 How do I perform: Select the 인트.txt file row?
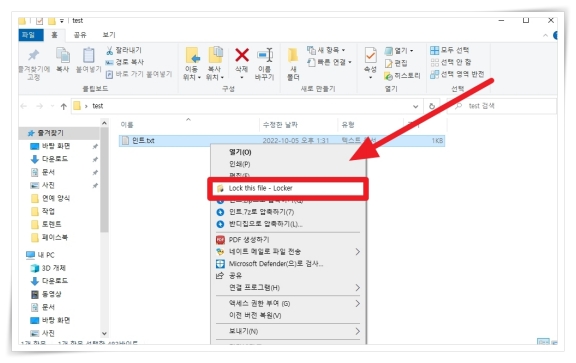pos(282,140)
